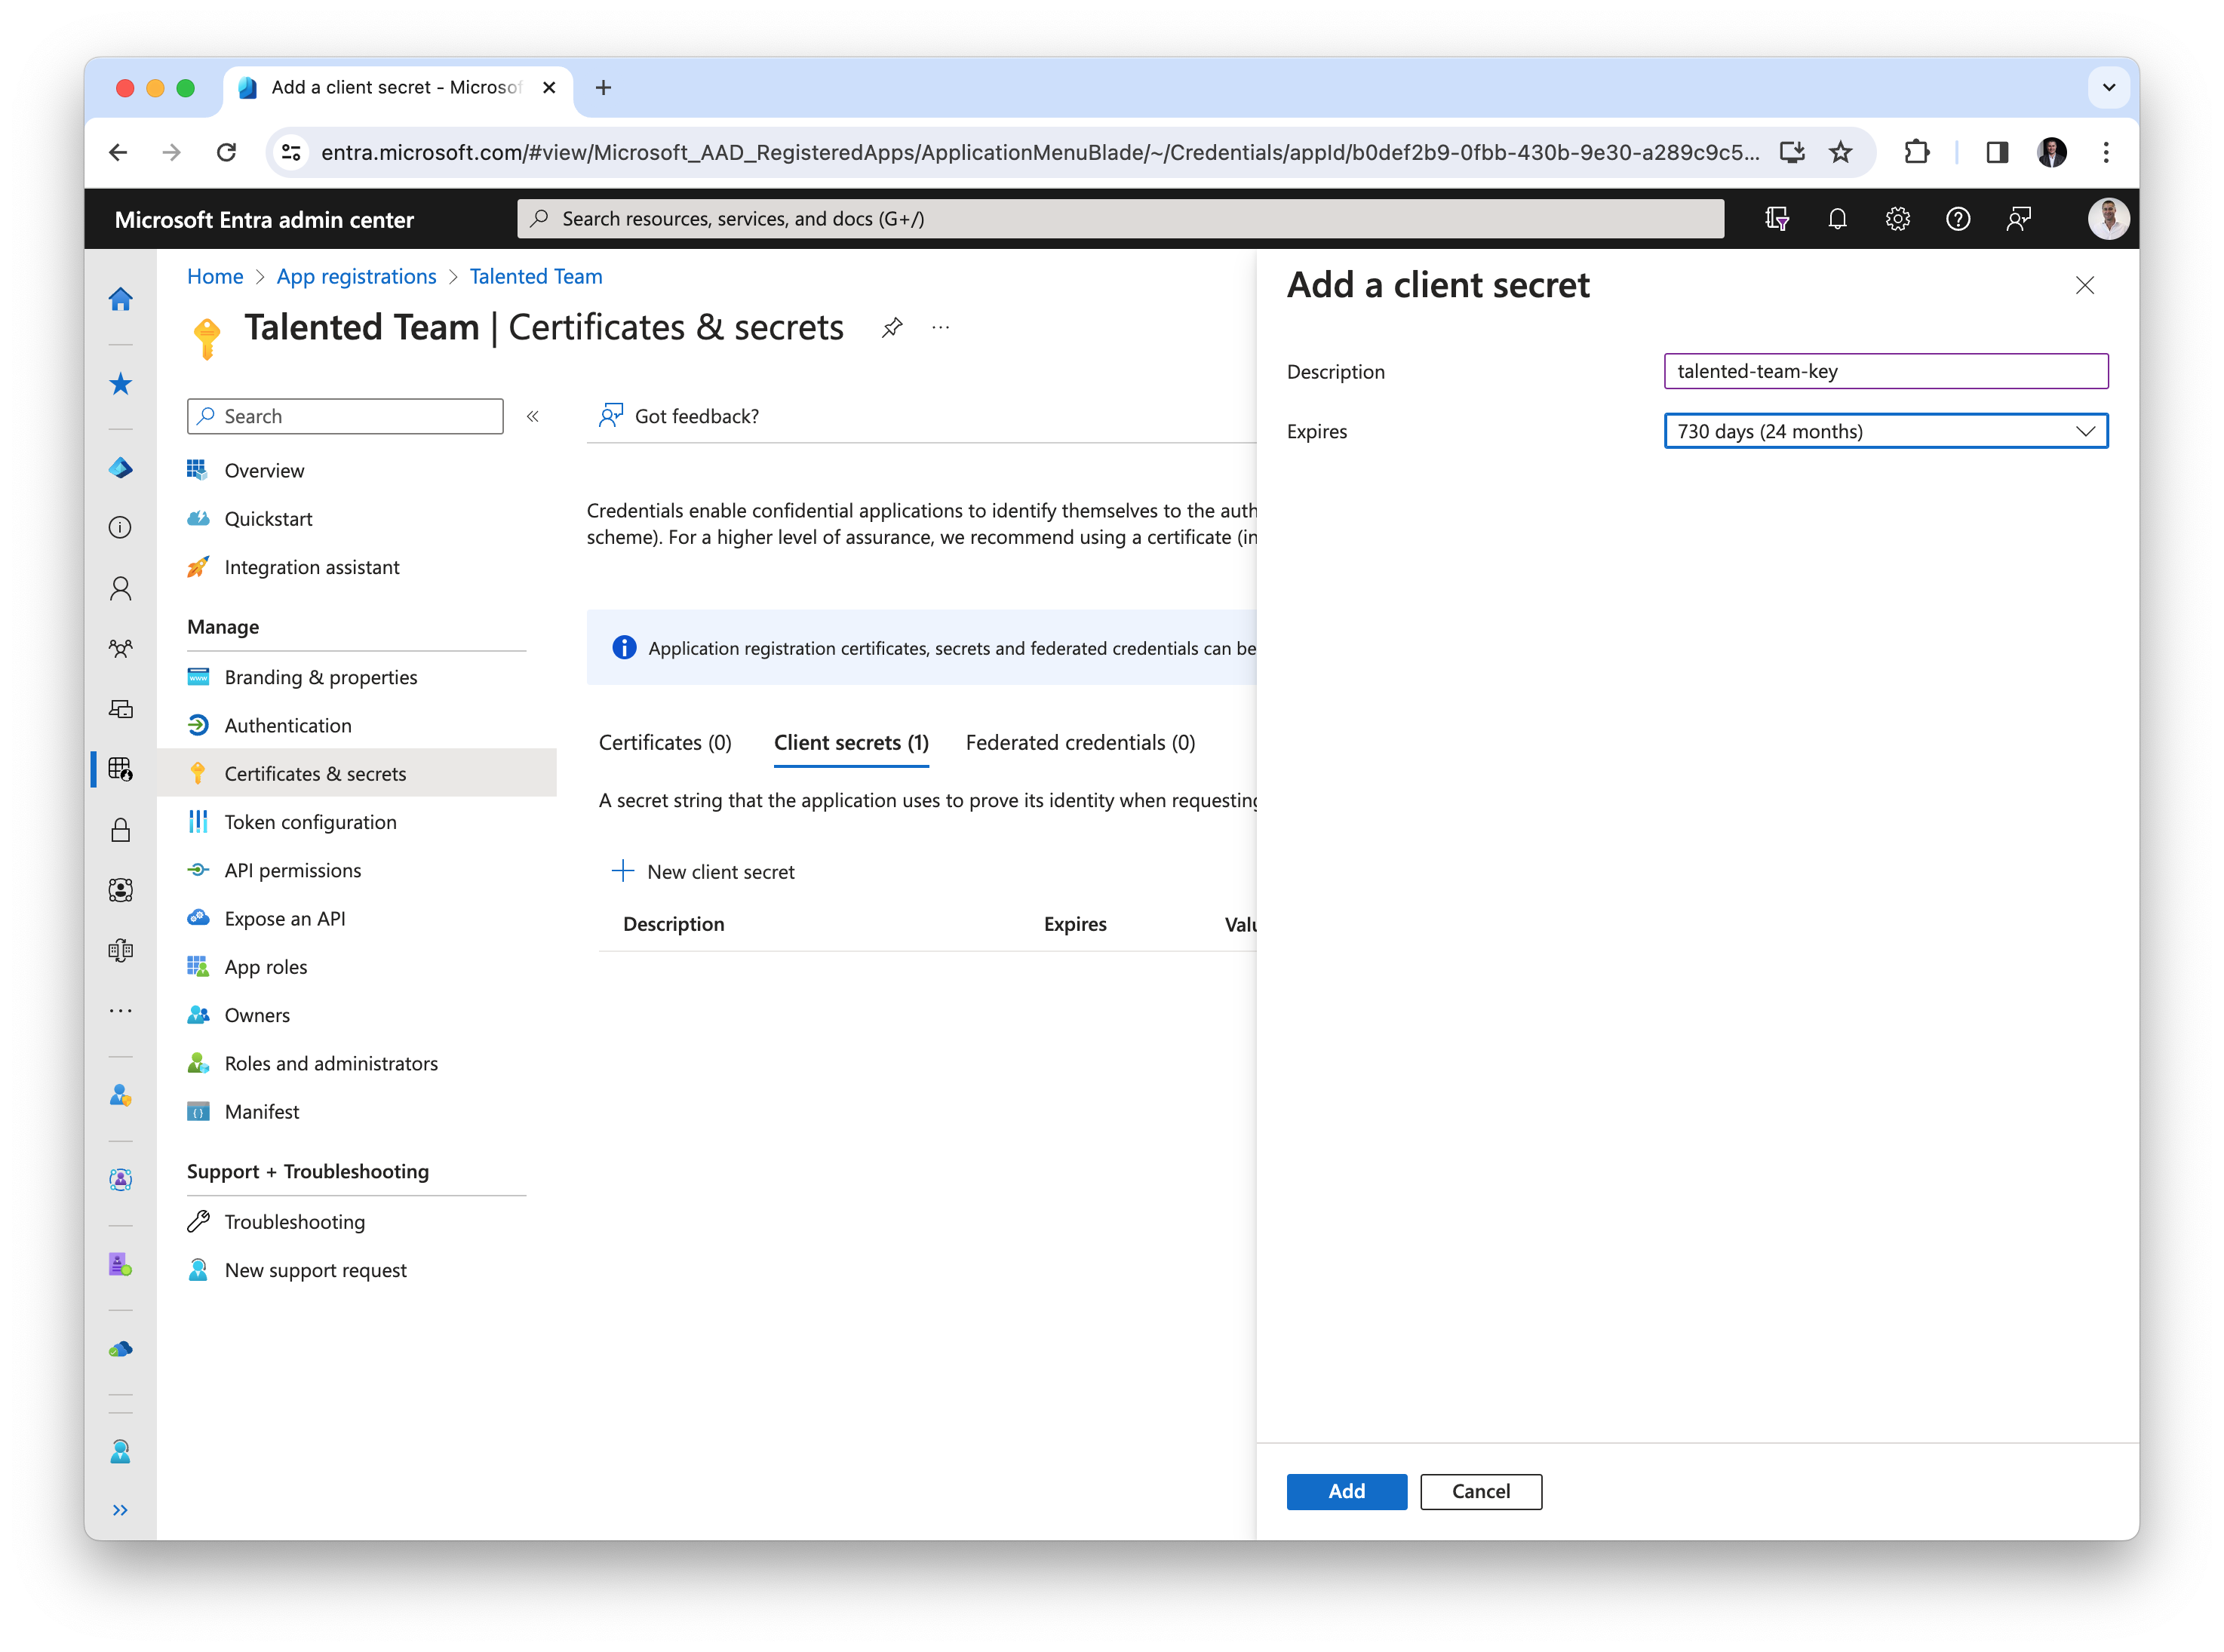This screenshot has width=2224, height=1652.
Task: Open the info circle icon in left rail
Action: coord(120,527)
